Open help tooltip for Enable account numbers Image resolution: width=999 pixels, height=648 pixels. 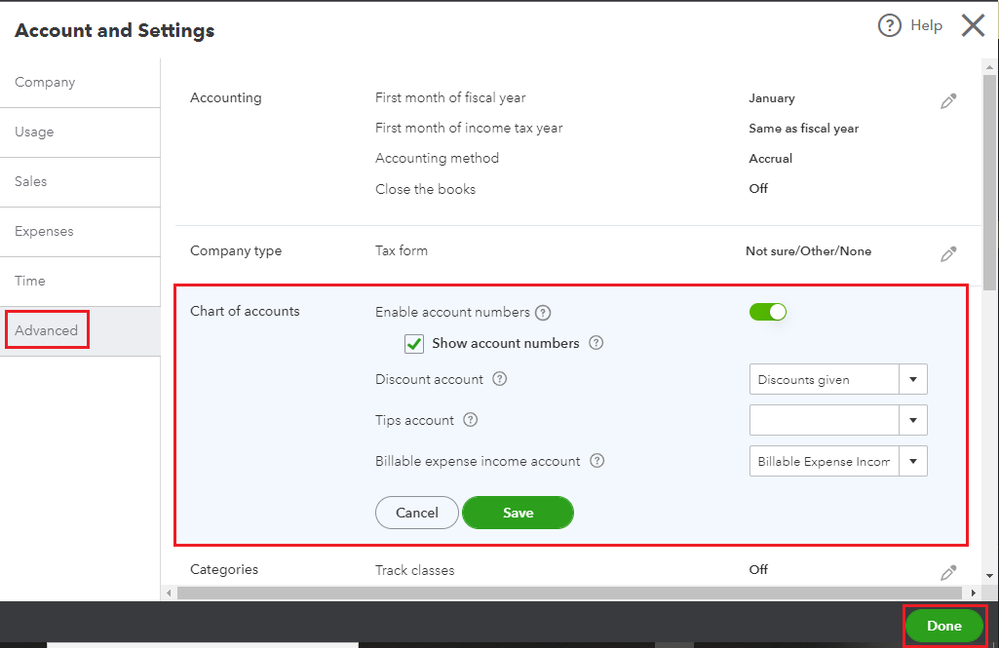543,313
